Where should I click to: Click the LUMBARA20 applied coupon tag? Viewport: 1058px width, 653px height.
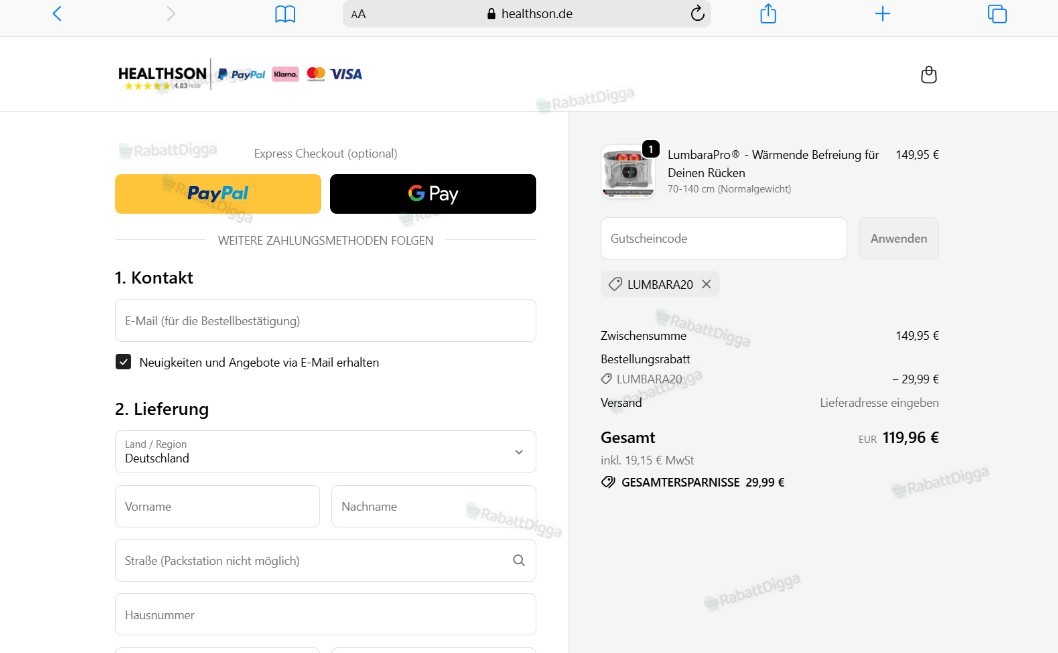[660, 284]
